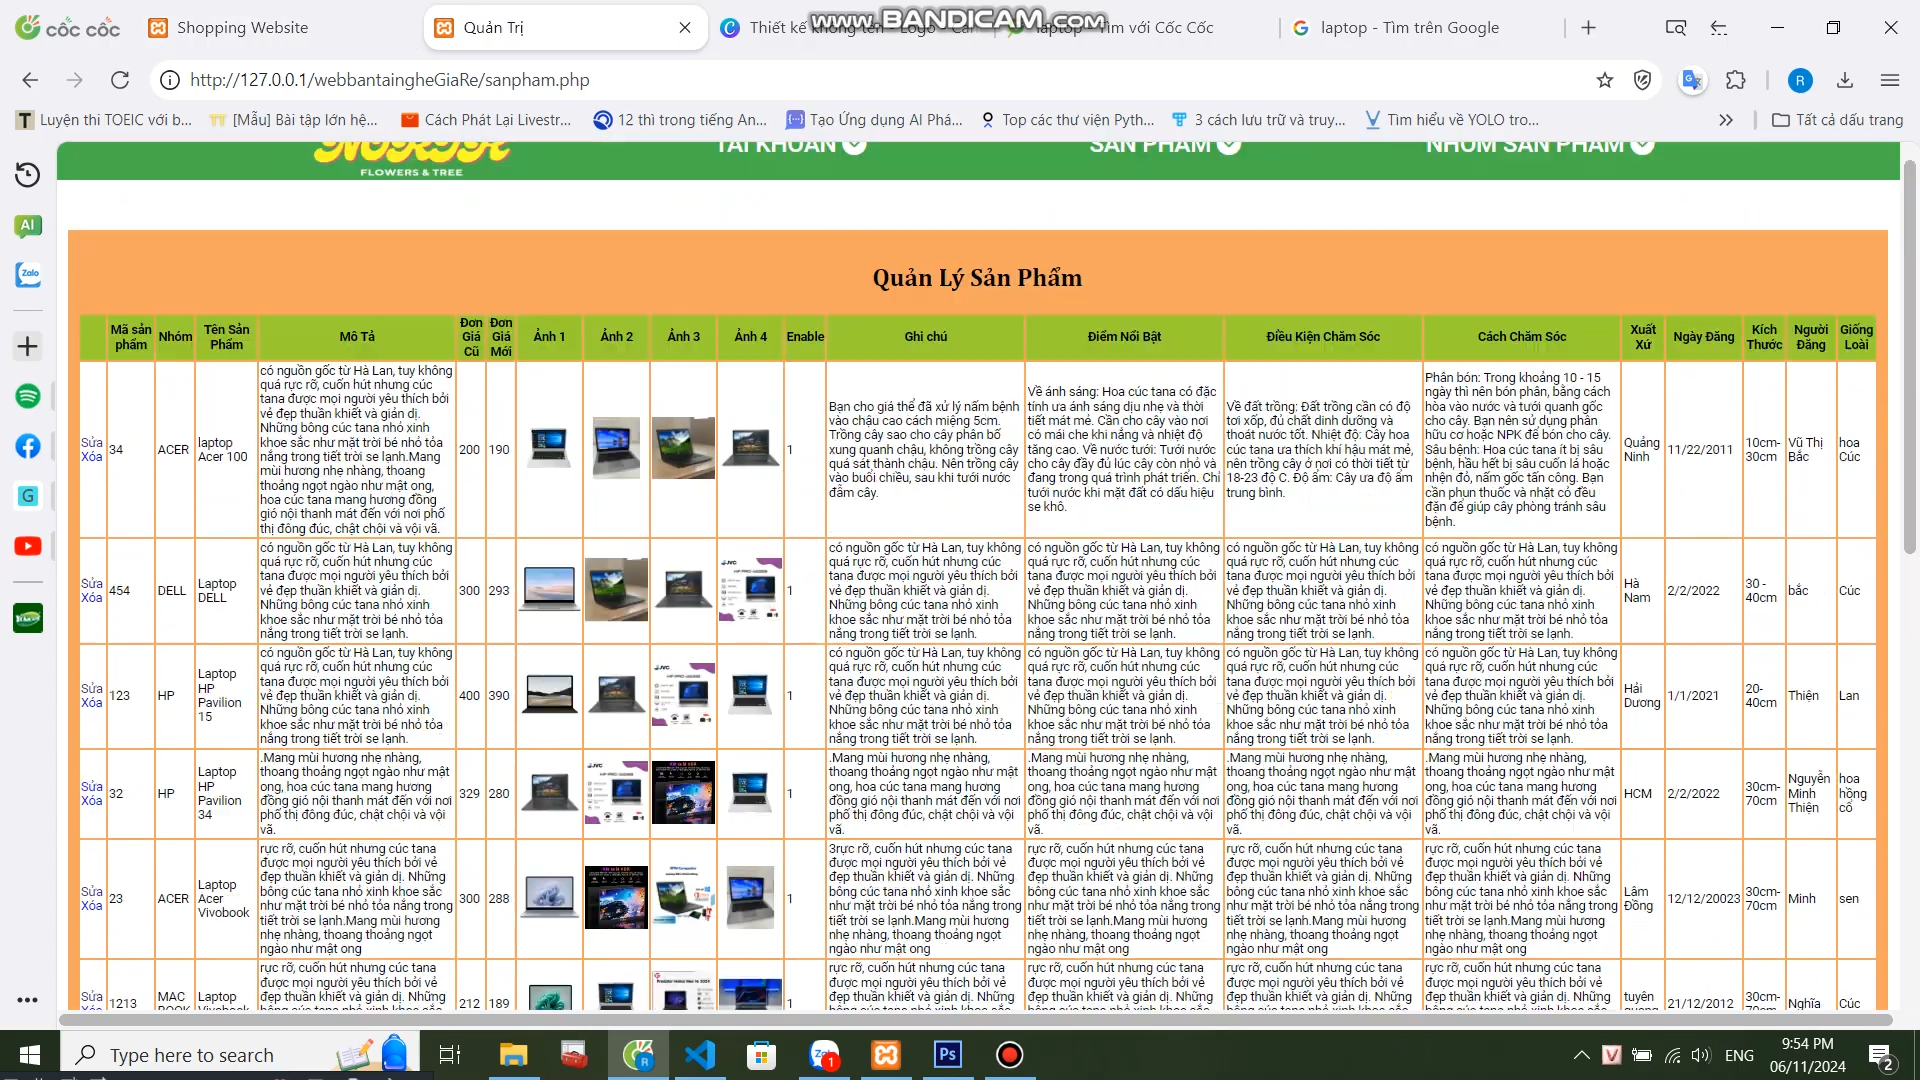Reload the current page

[120, 80]
